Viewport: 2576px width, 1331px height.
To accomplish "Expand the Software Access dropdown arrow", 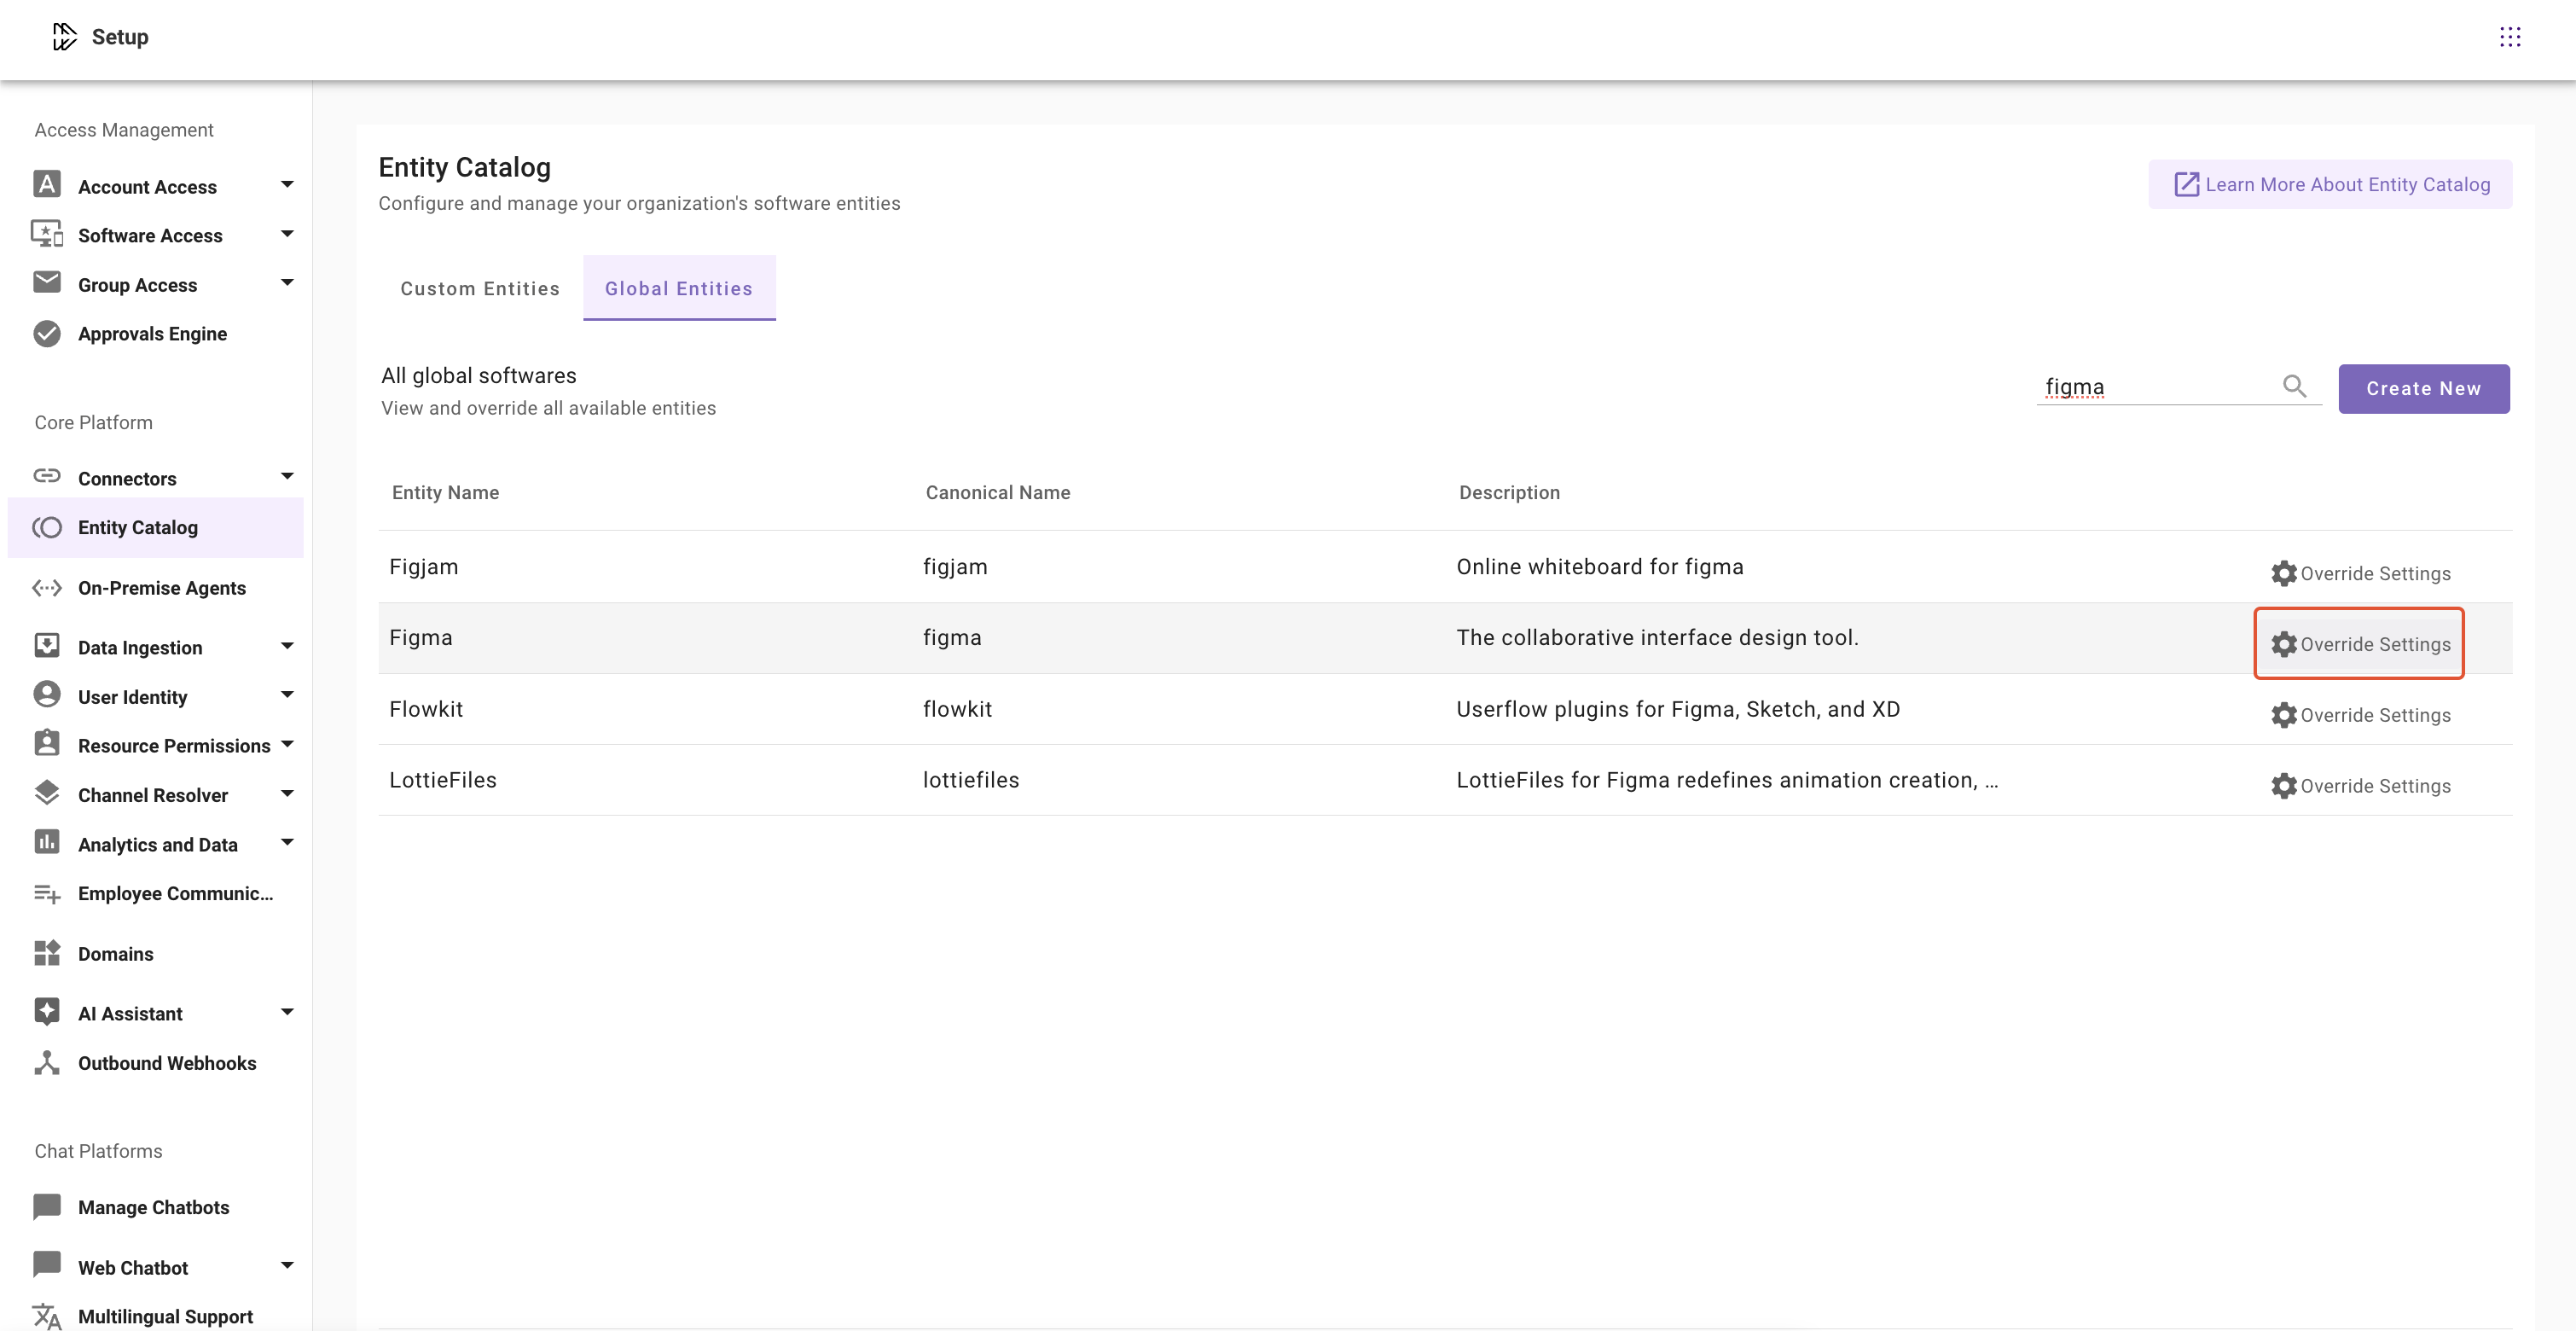I will coord(287,234).
